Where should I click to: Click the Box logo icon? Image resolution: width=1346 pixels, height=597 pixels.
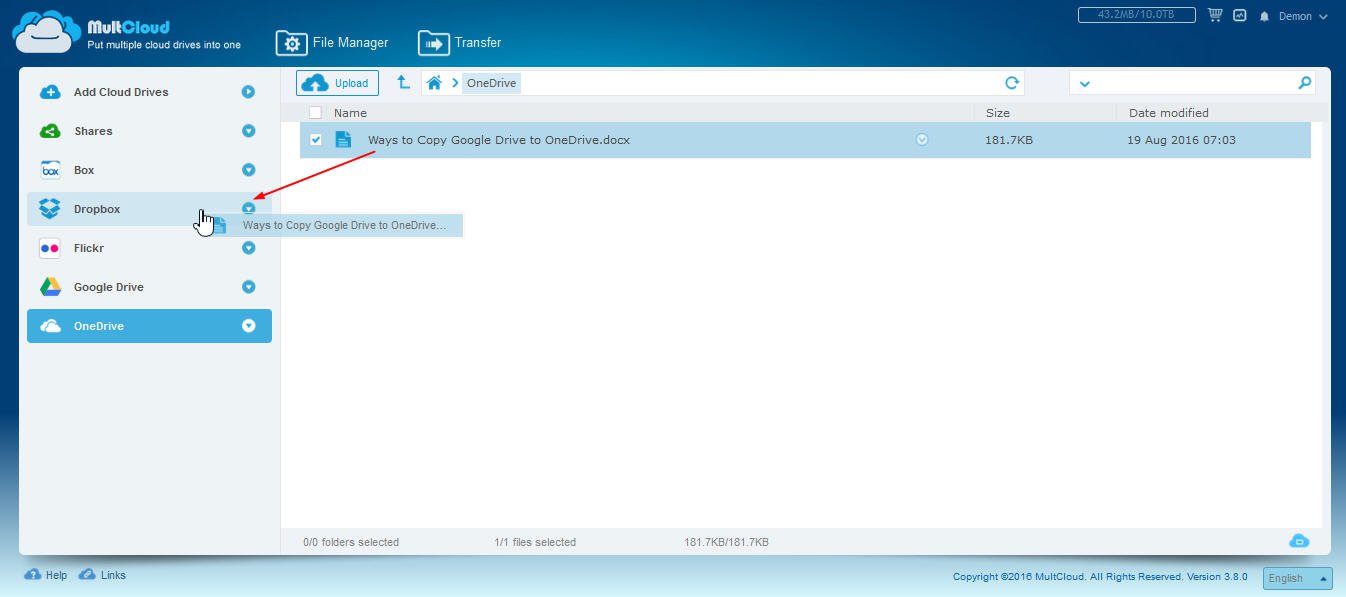[50, 170]
